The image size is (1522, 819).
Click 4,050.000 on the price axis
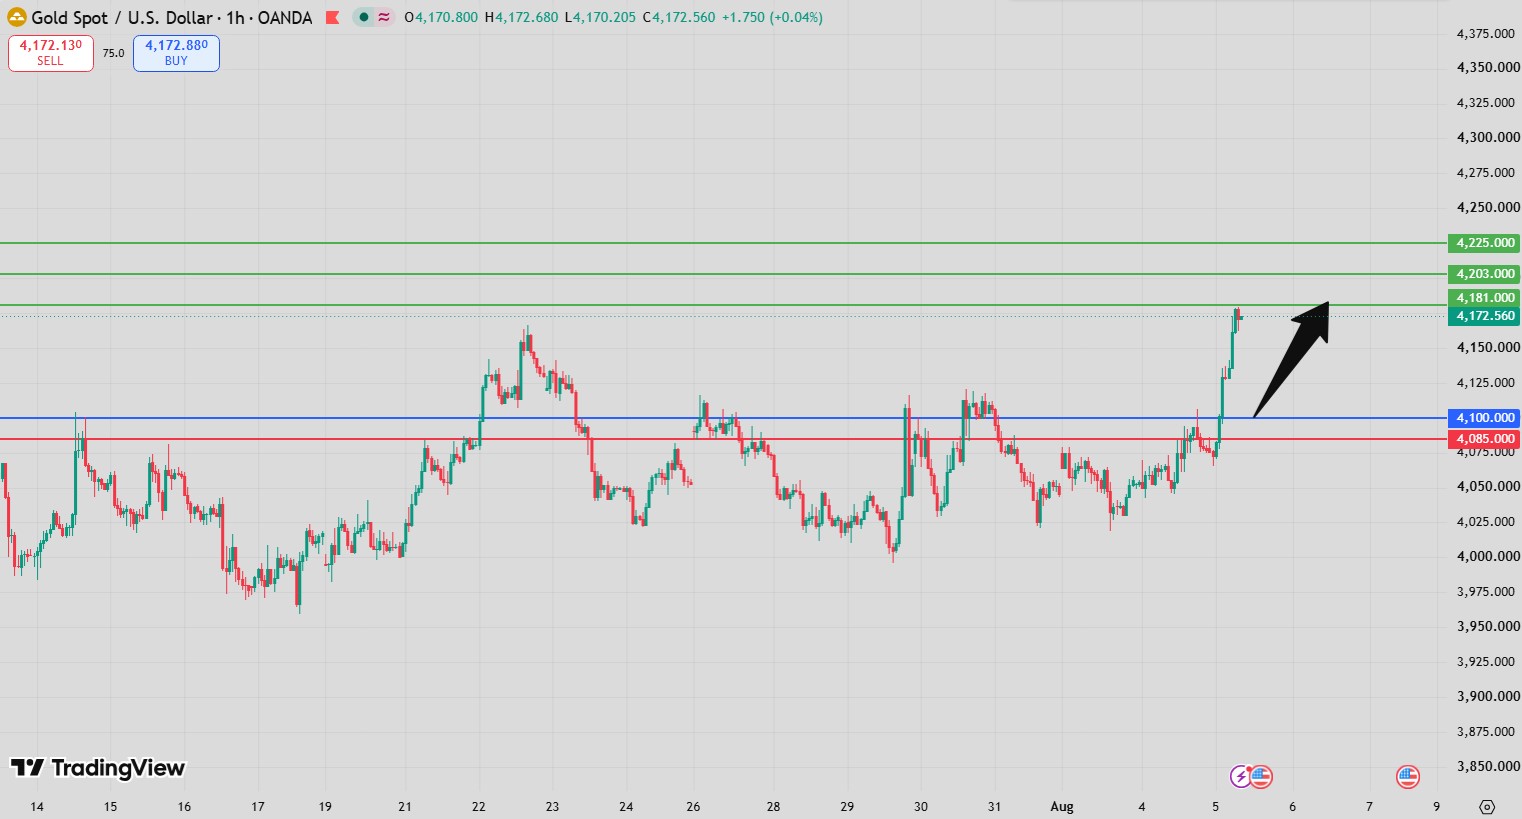pyautogui.click(x=1488, y=487)
